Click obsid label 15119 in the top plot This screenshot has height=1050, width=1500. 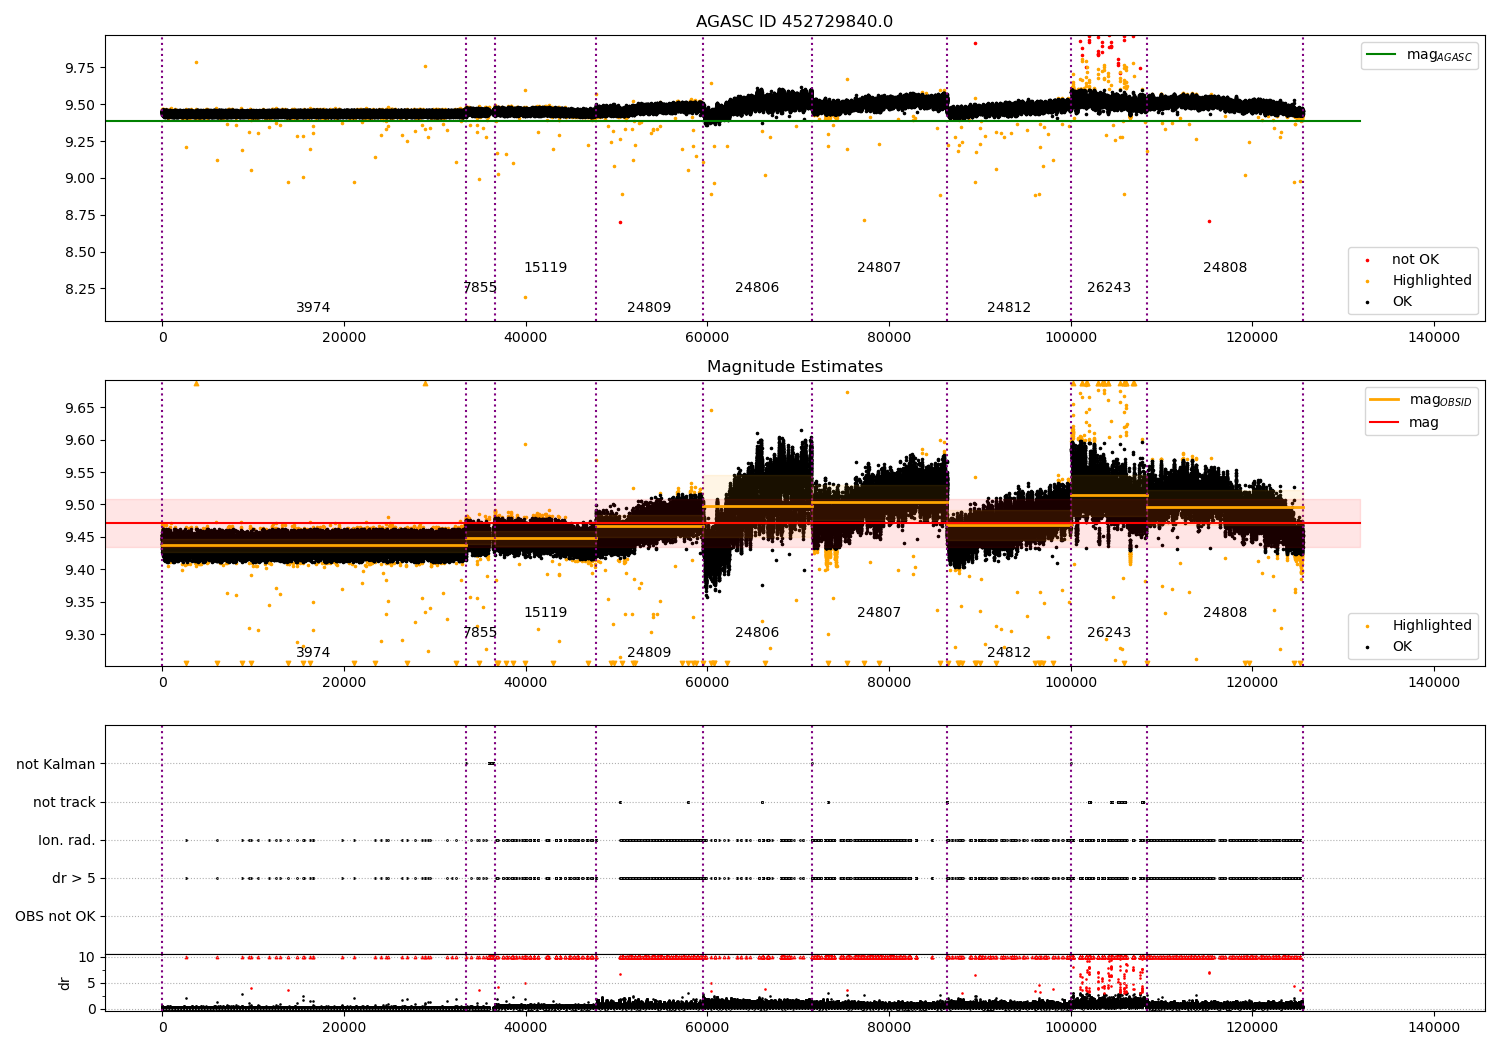(546, 268)
